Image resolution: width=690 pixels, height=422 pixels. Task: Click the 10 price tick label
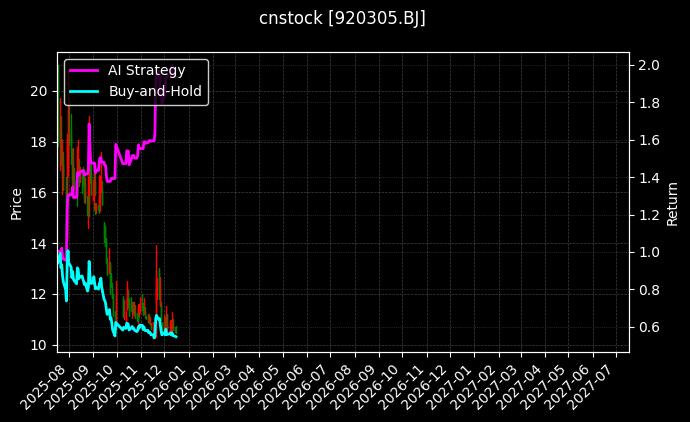click(x=38, y=345)
